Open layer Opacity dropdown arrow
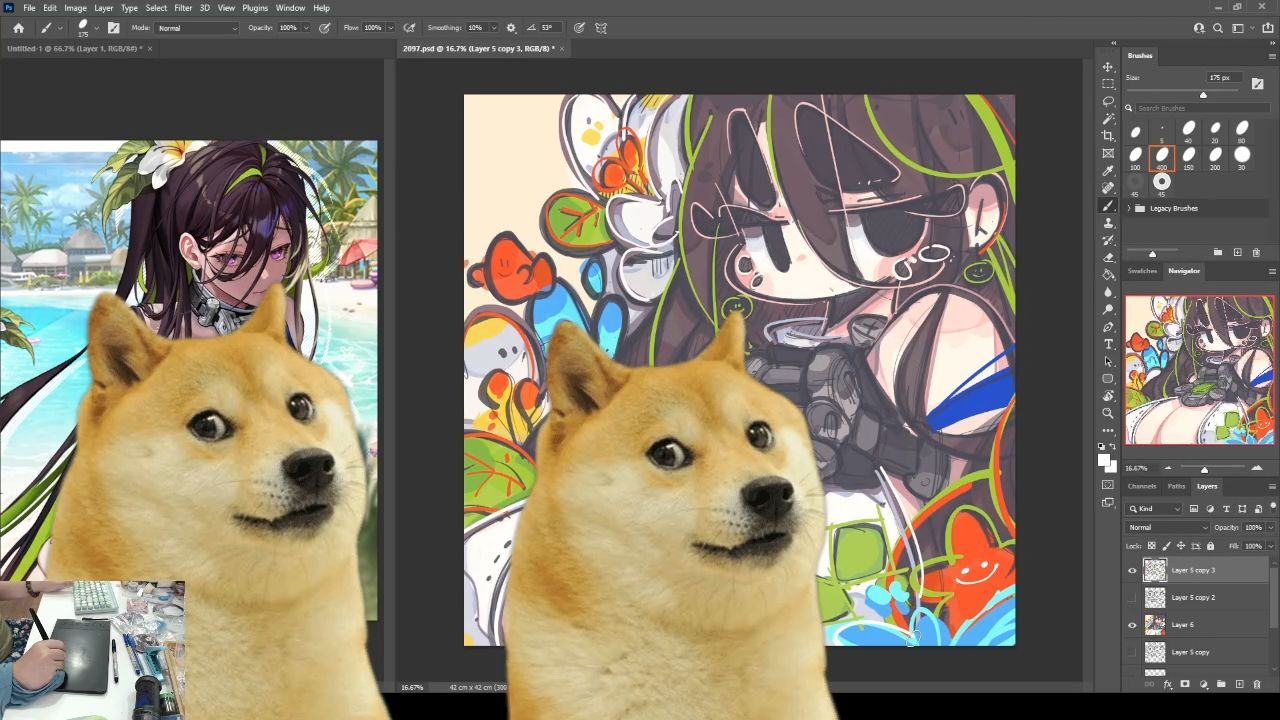Viewport: 1280px width, 720px height. (x=1271, y=528)
